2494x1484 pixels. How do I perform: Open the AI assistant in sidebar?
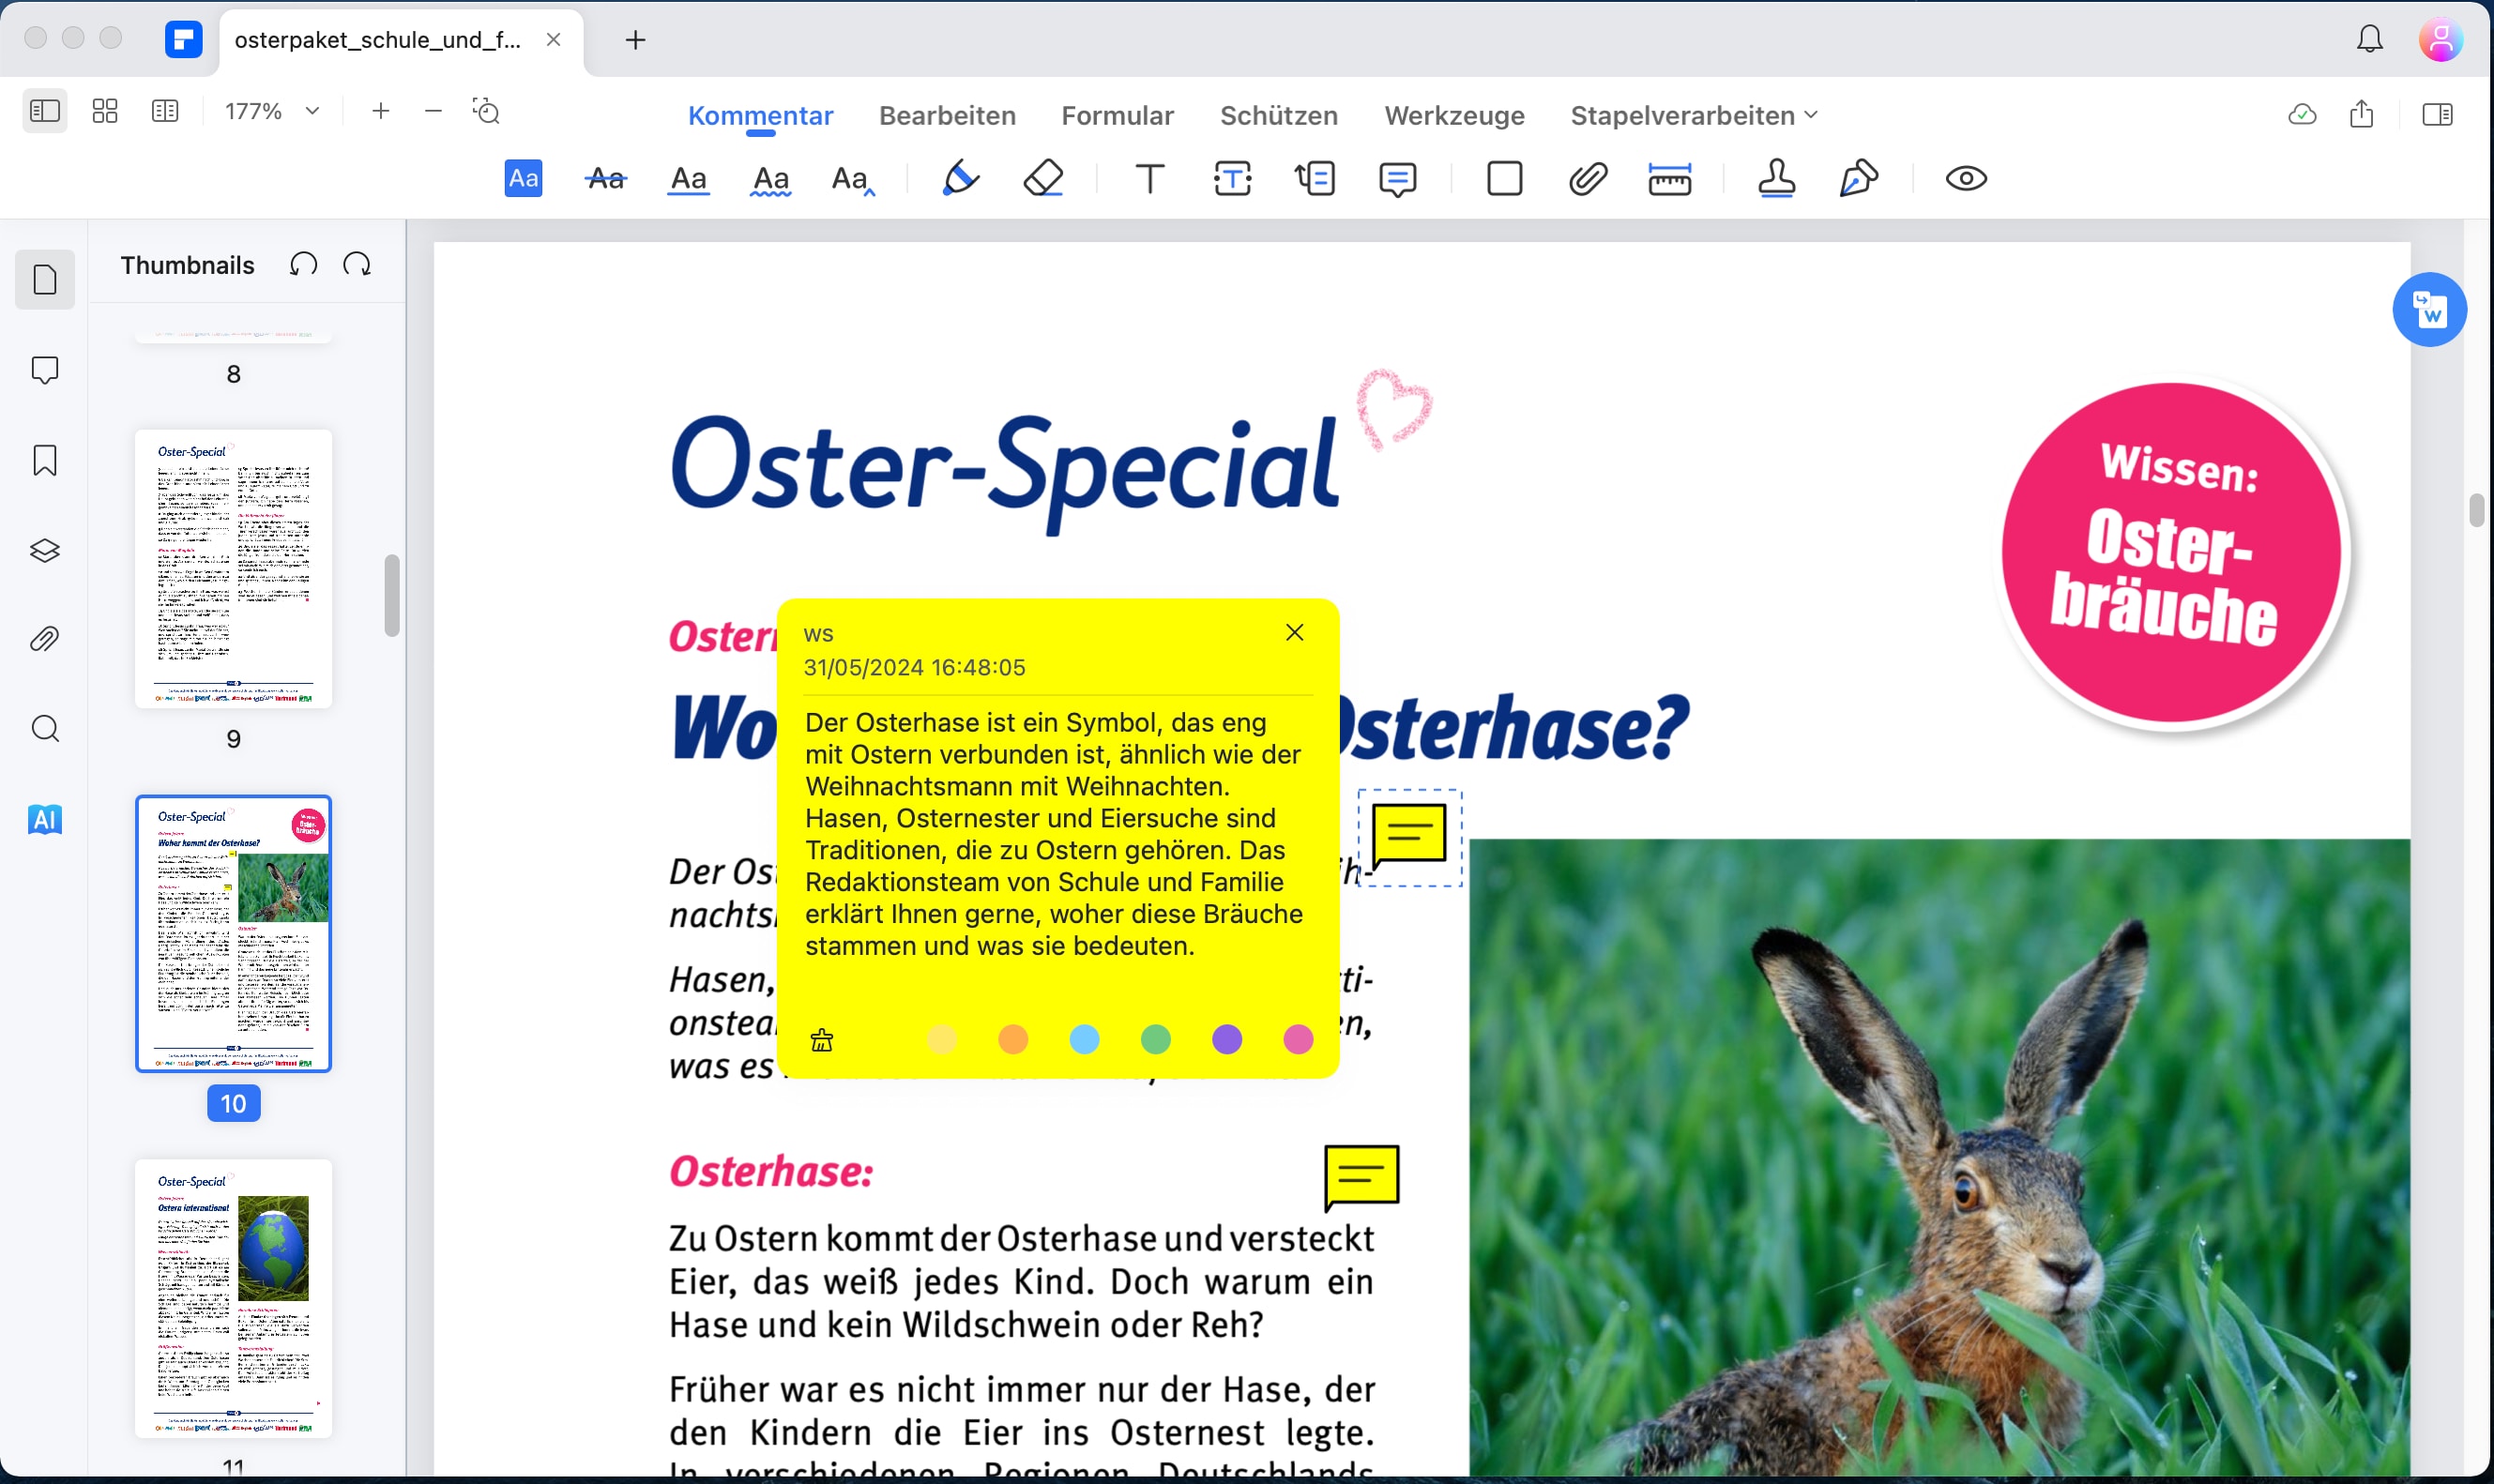pos(45,819)
